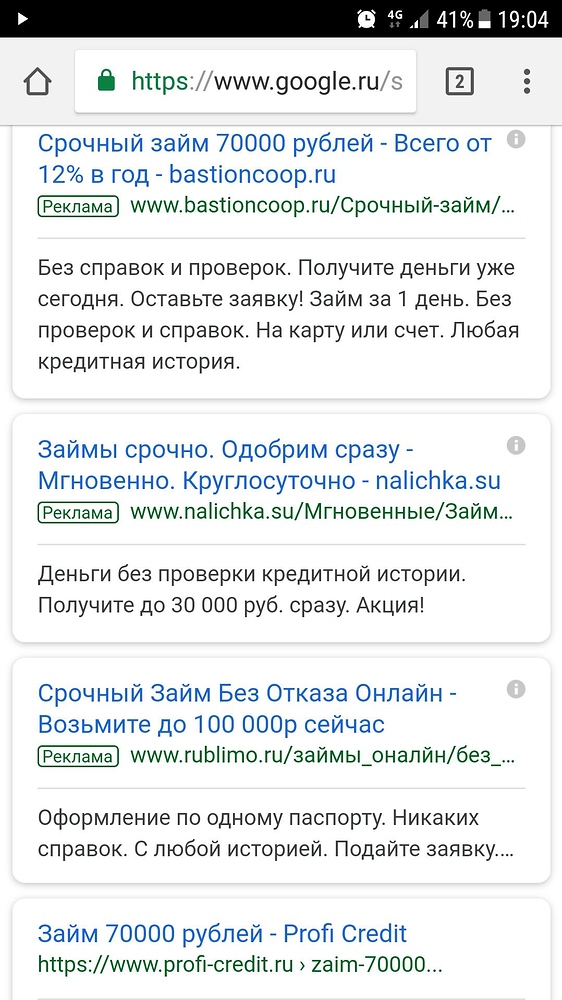Image resolution: width=562 pixels, height=1000 pixels.
Task: Open 'Займ 70000 рублей - Profi Credit' result
Action: coord(222,934)
